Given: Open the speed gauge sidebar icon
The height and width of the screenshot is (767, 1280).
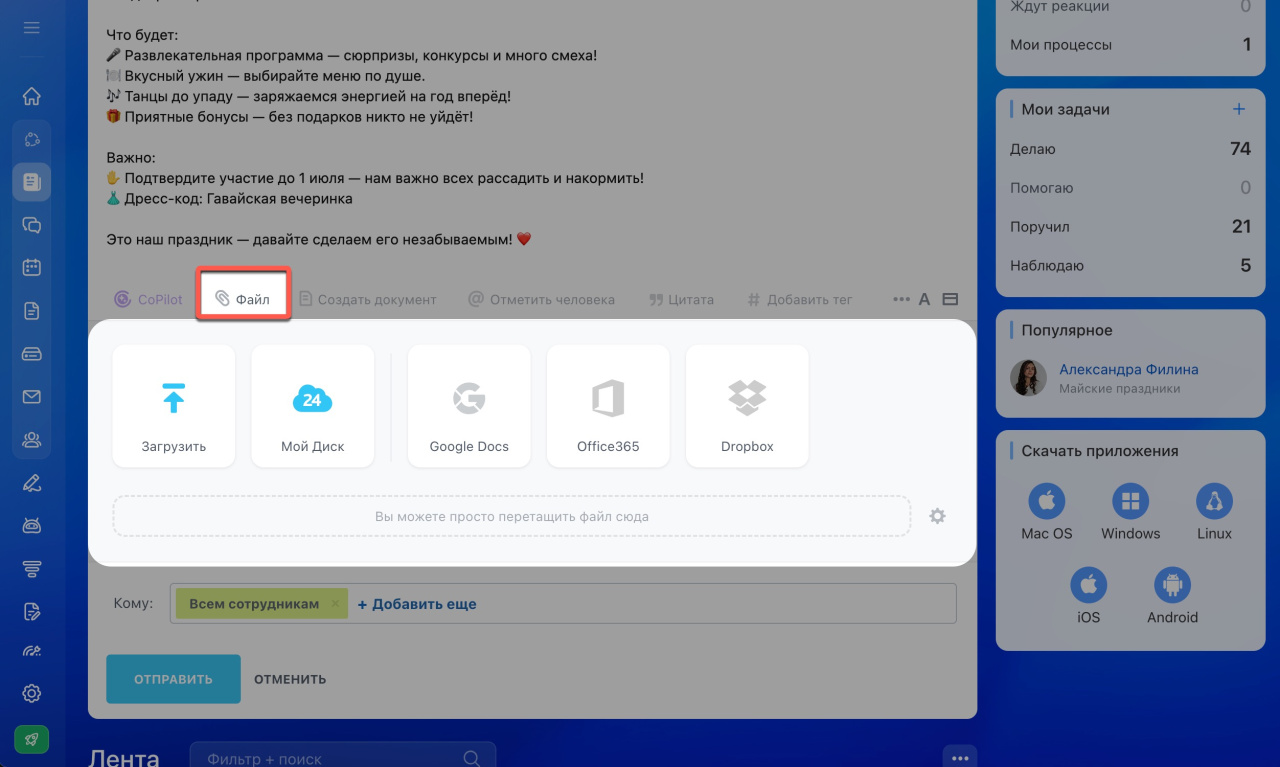Looking at the screenshot, I should 31,651.
